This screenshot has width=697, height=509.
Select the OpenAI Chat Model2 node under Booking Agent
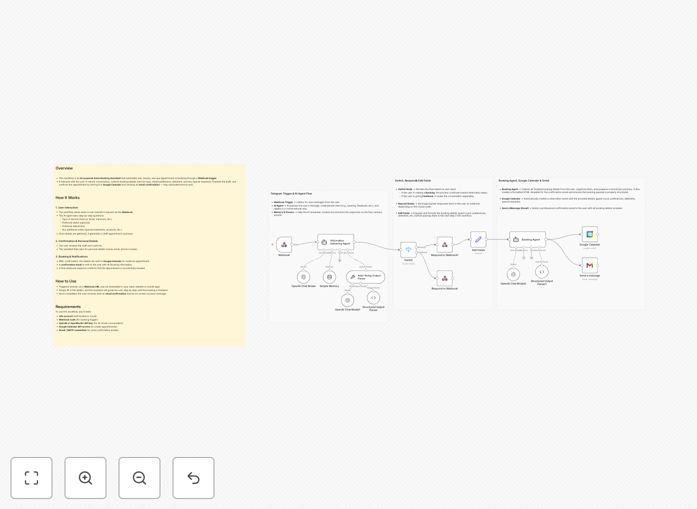(x=513, y=274)
